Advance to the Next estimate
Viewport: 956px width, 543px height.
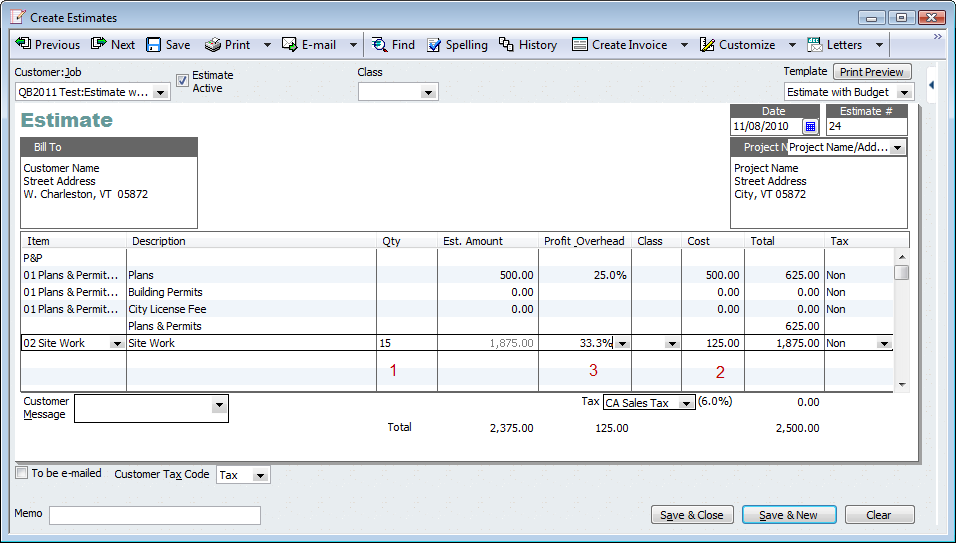coord(113,45)
